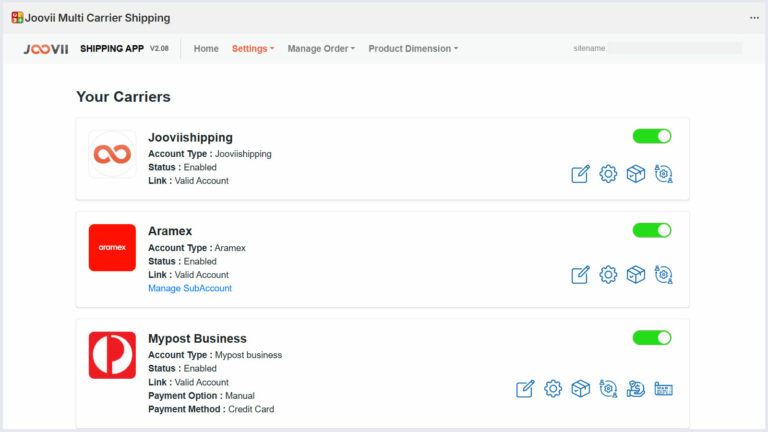Turn off the Aramex carrier switch

pyautogui.click(x=652, y=230)
